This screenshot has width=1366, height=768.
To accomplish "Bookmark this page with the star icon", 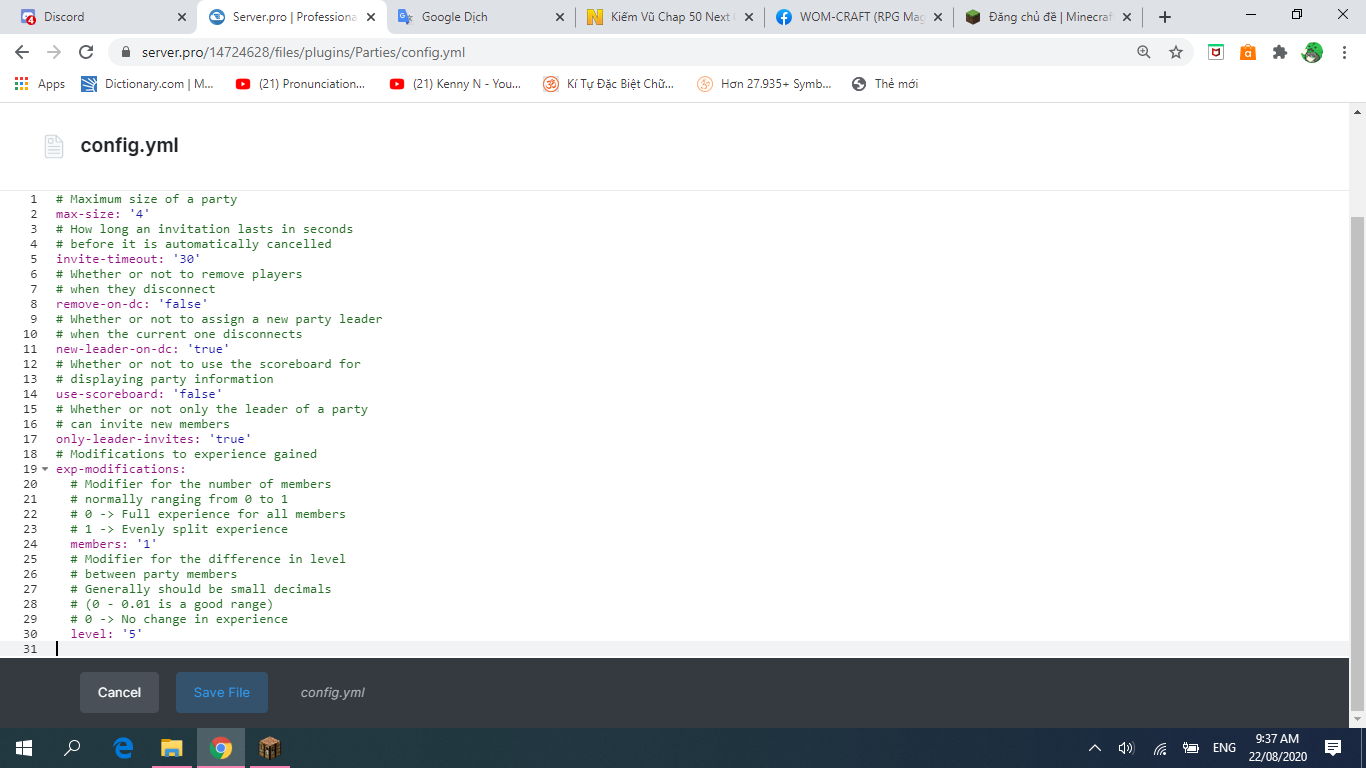I will [1176, 52].
